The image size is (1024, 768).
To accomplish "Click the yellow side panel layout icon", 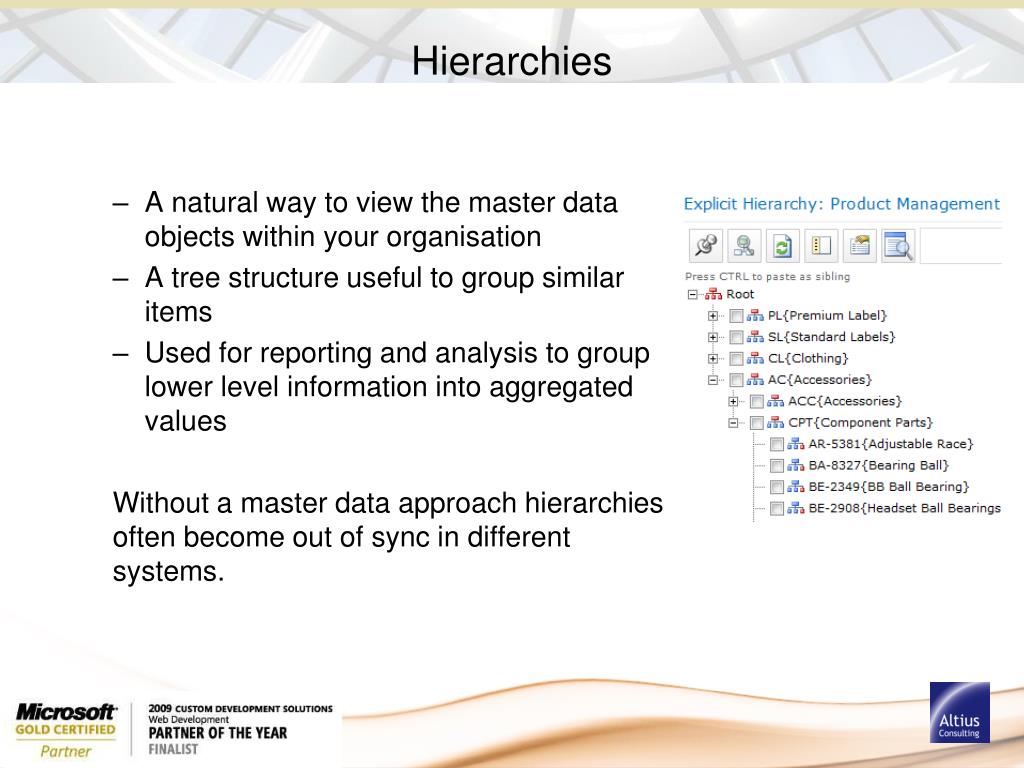I will click(x=821, y=246).
